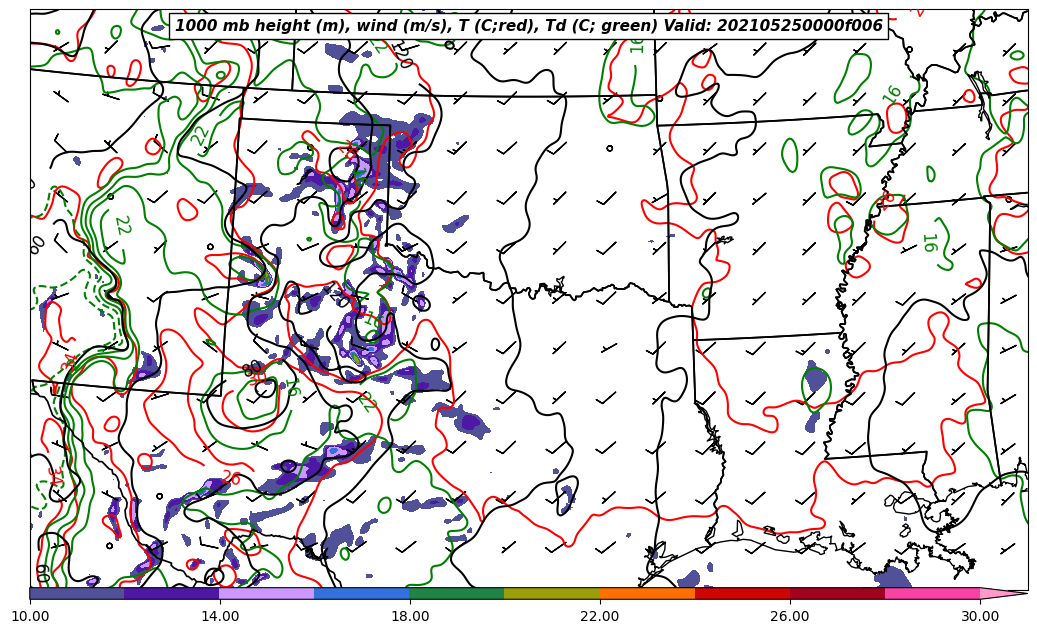This screenshot has width=1037, height=633.
Task: Click the 10.00 colorbar tick label
Action: tap(30, 616)
